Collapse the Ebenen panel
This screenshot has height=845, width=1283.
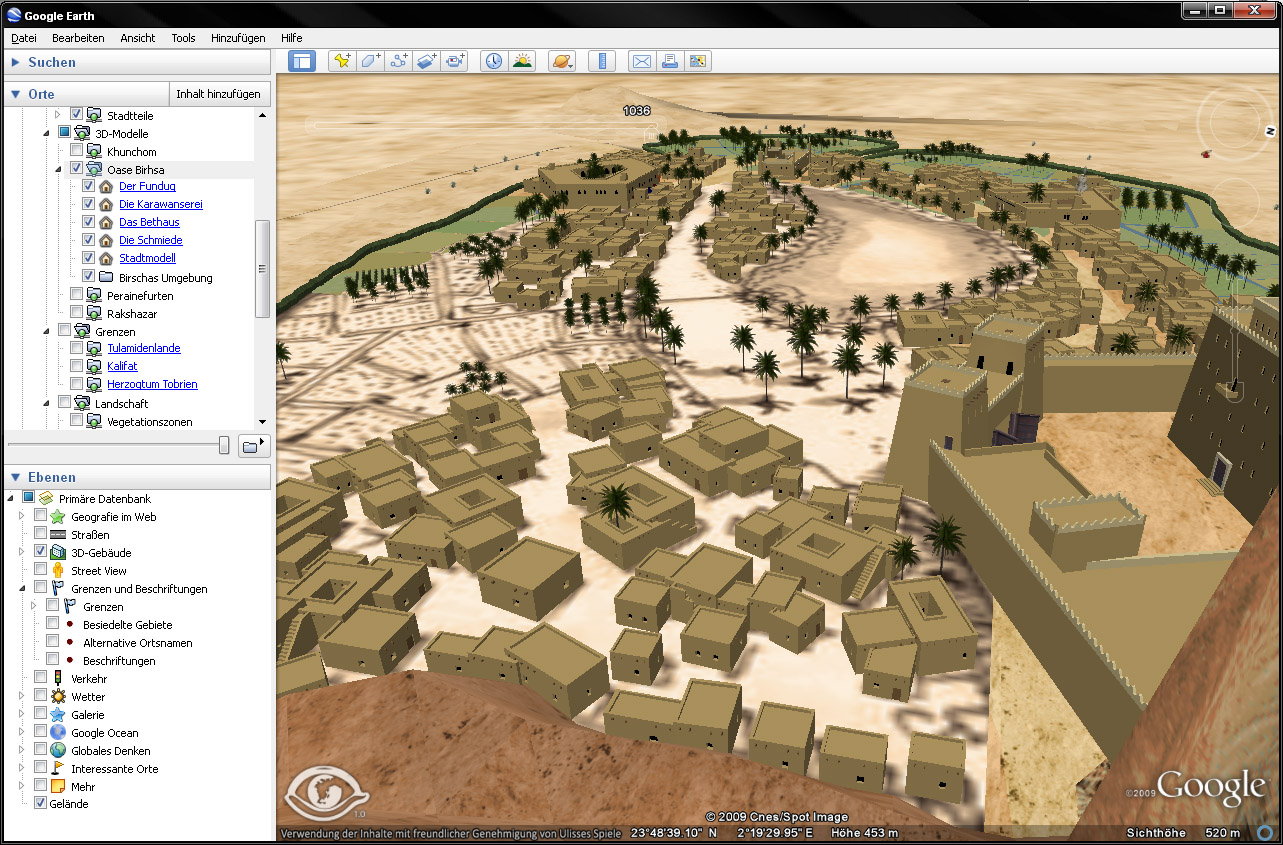click(15, 477)
